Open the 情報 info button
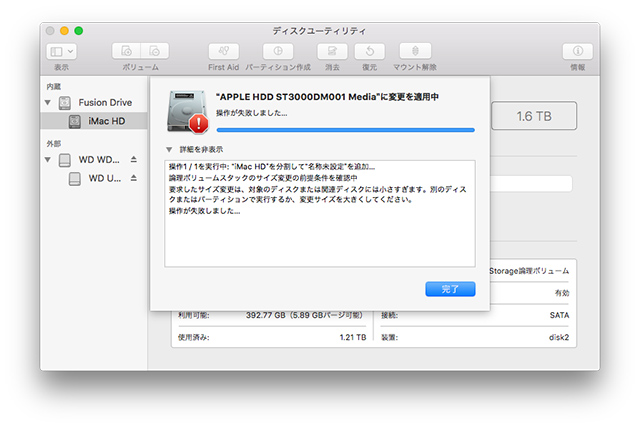 point(577,51)
